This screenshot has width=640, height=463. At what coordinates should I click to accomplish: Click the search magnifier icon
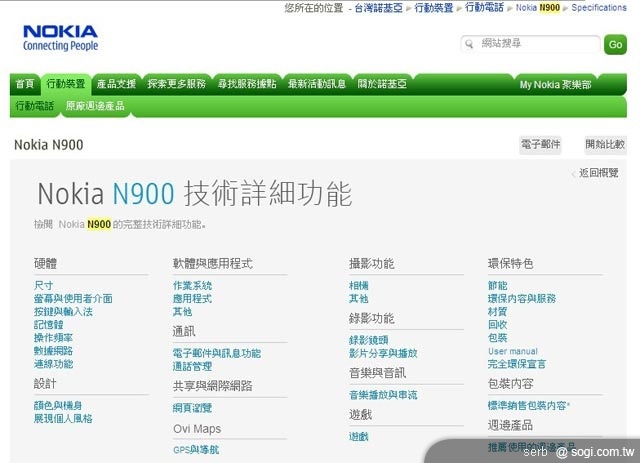[x=469, y=44]
